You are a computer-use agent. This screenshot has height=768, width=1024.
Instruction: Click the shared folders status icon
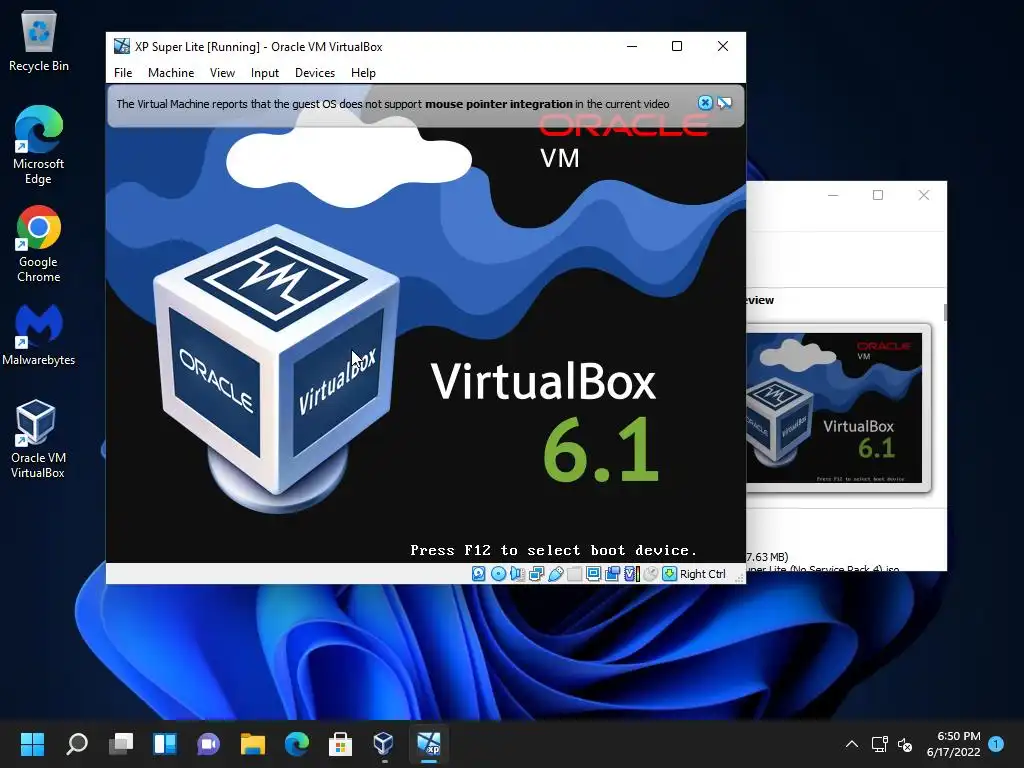click(574, 573)
